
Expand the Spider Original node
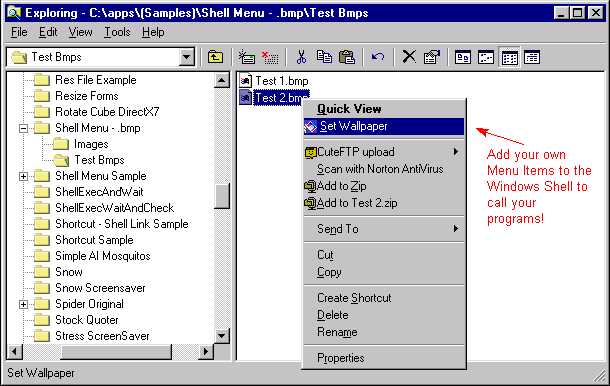click(23, 304)
